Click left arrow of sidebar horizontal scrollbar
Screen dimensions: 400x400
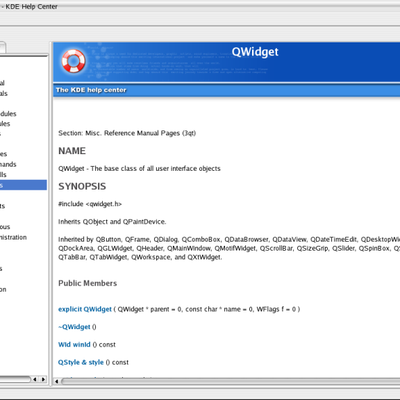pyautogui.click(x=35, y=379)
